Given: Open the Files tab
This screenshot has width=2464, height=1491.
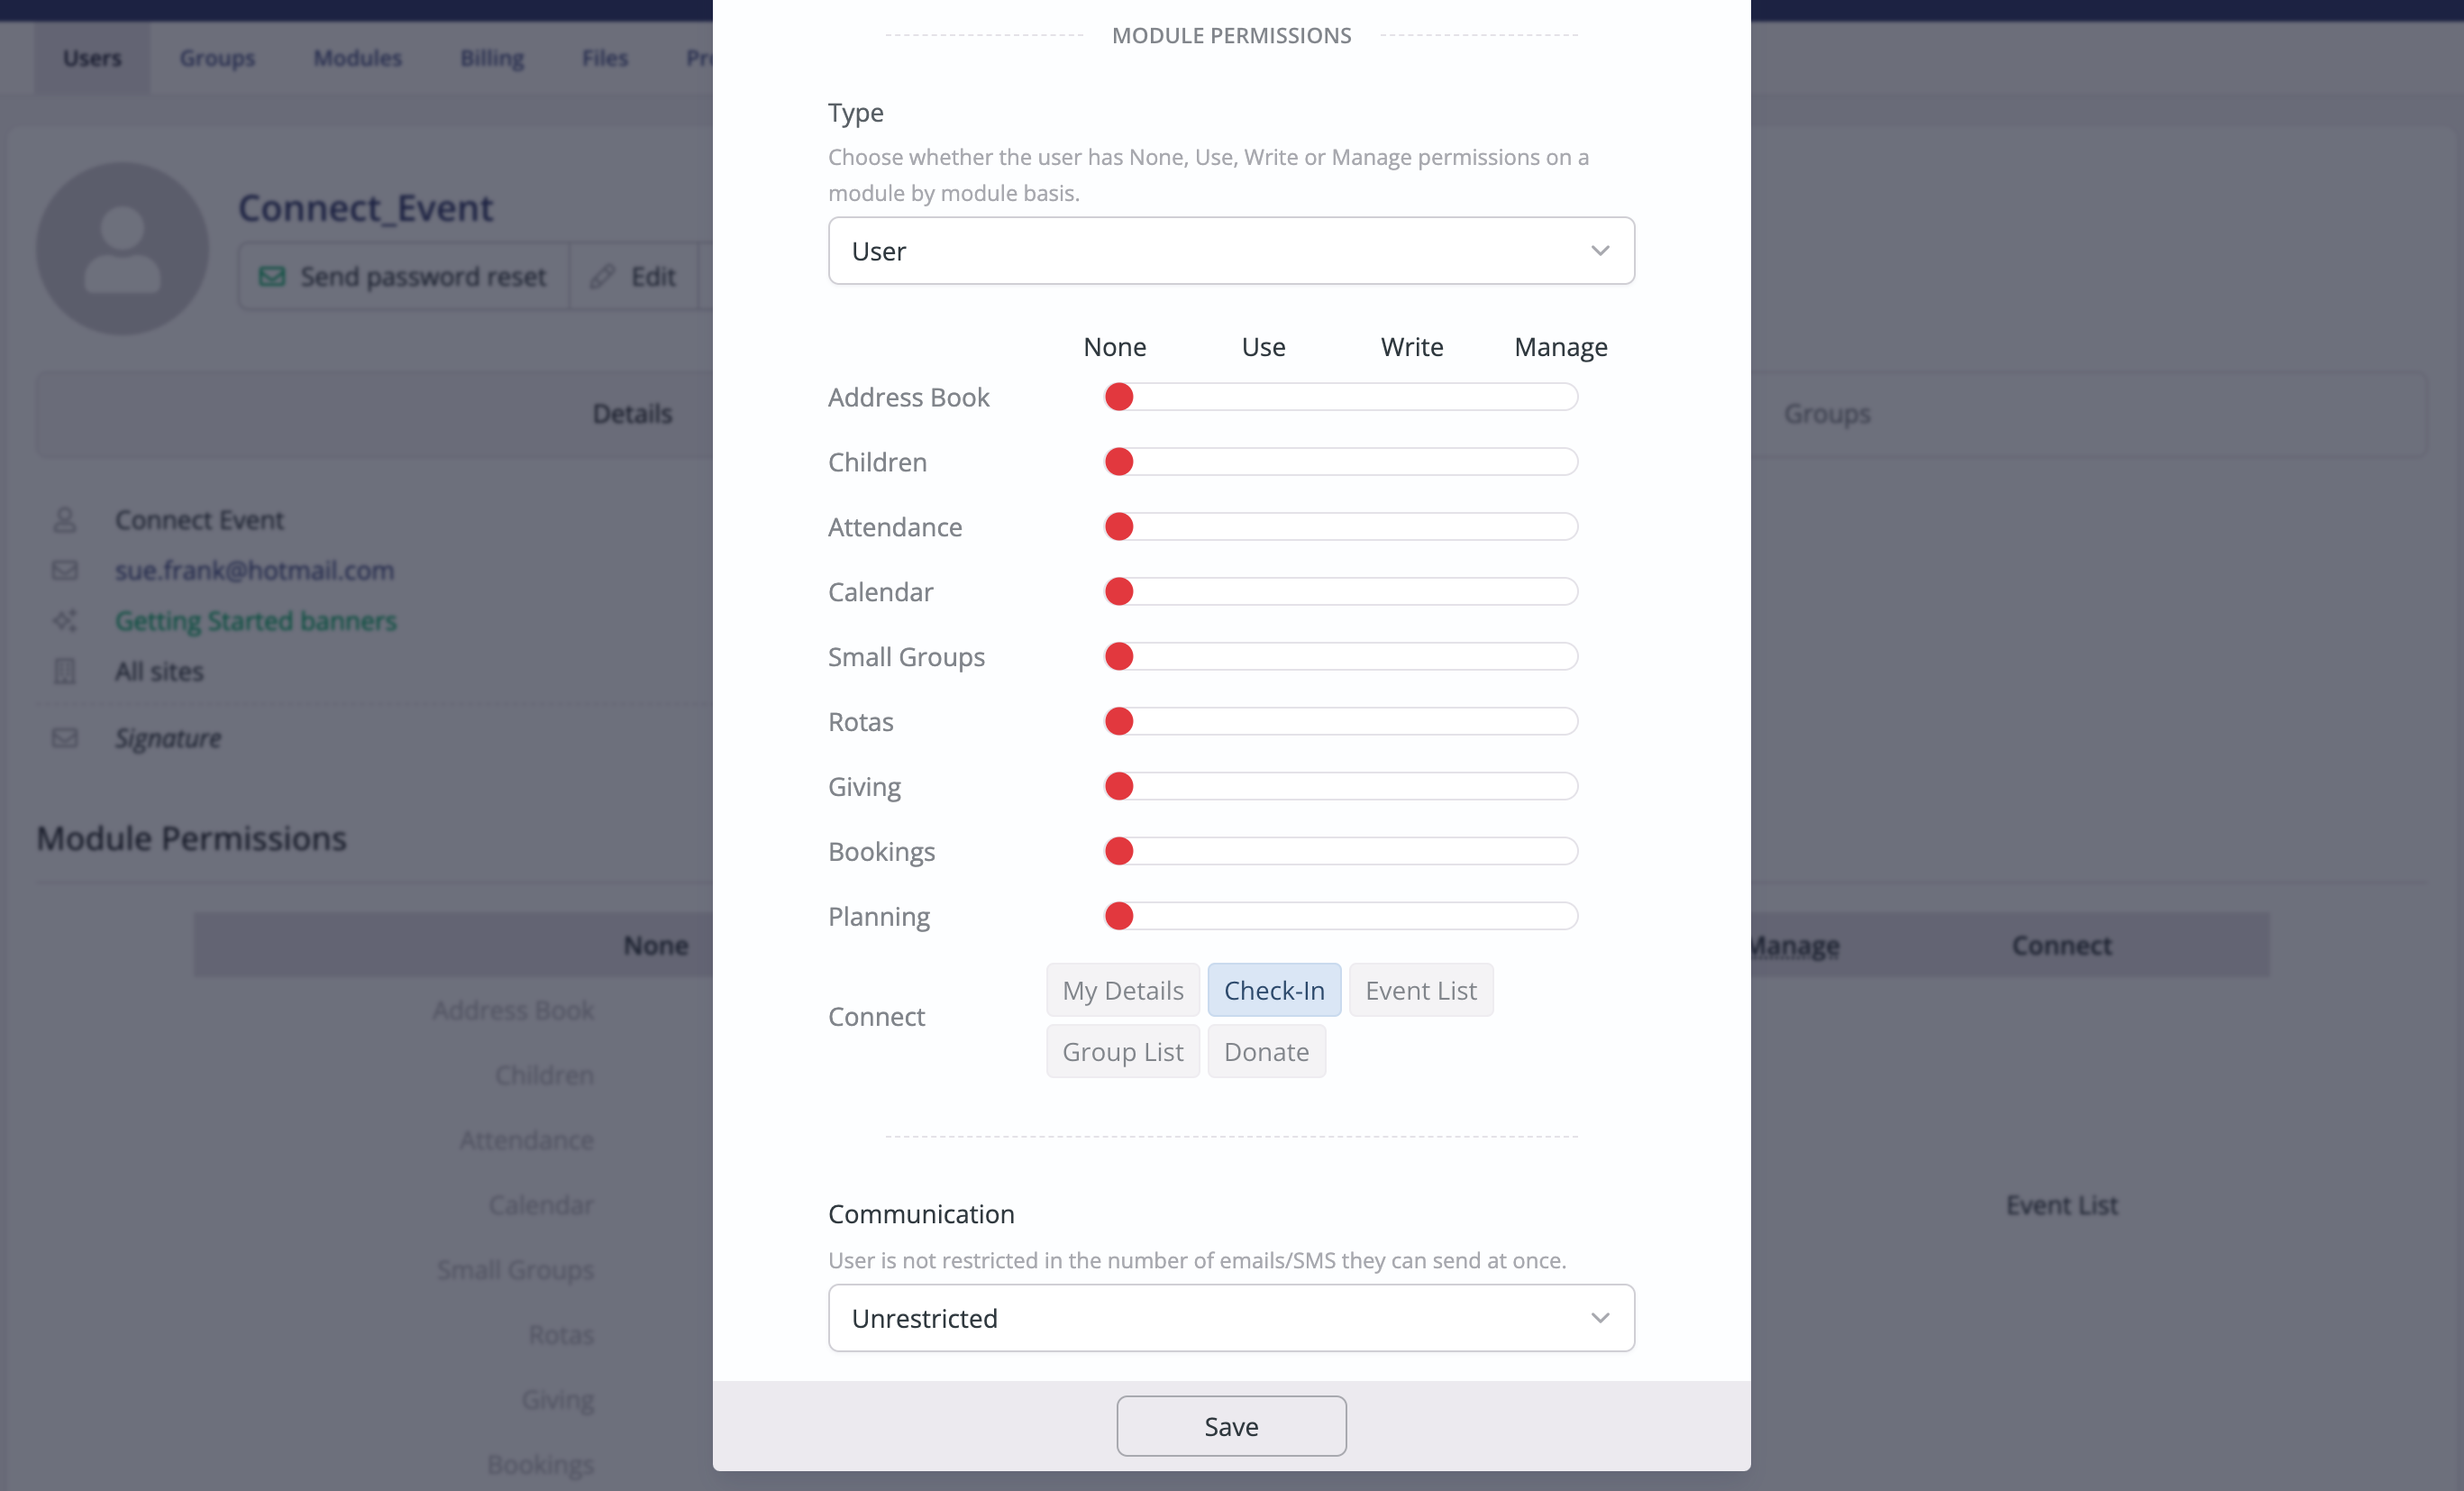Looking at the screenshot, I should (604, 58).
